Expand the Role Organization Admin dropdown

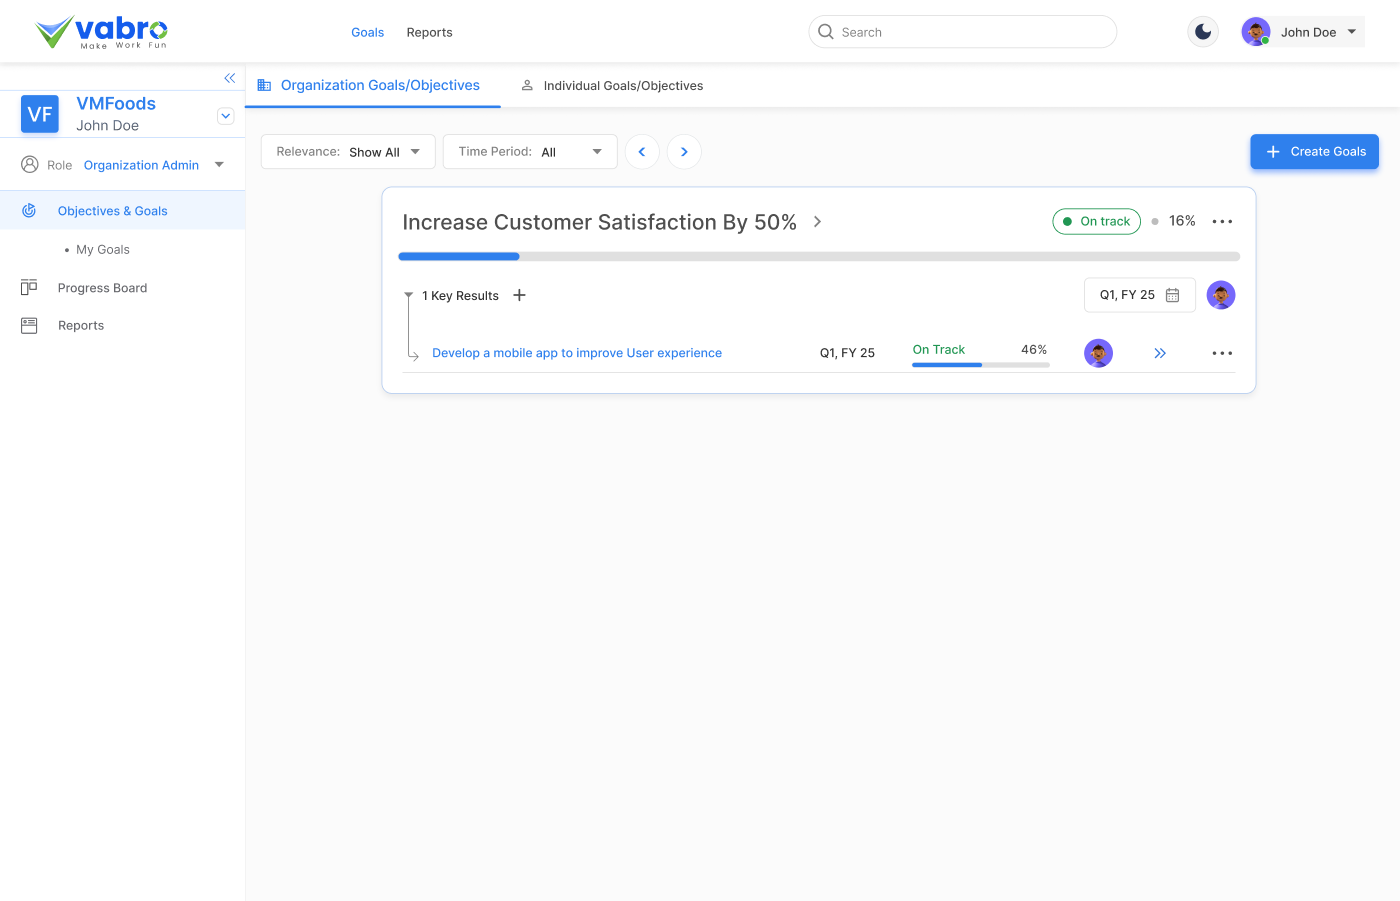click(x=219, y=165)
